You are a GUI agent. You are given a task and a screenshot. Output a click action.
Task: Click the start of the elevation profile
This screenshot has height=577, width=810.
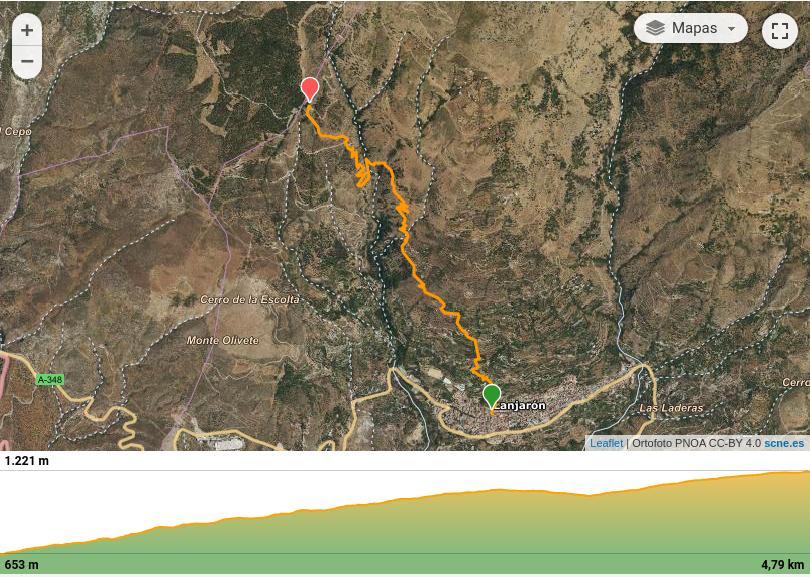click(x=4, y=552)
